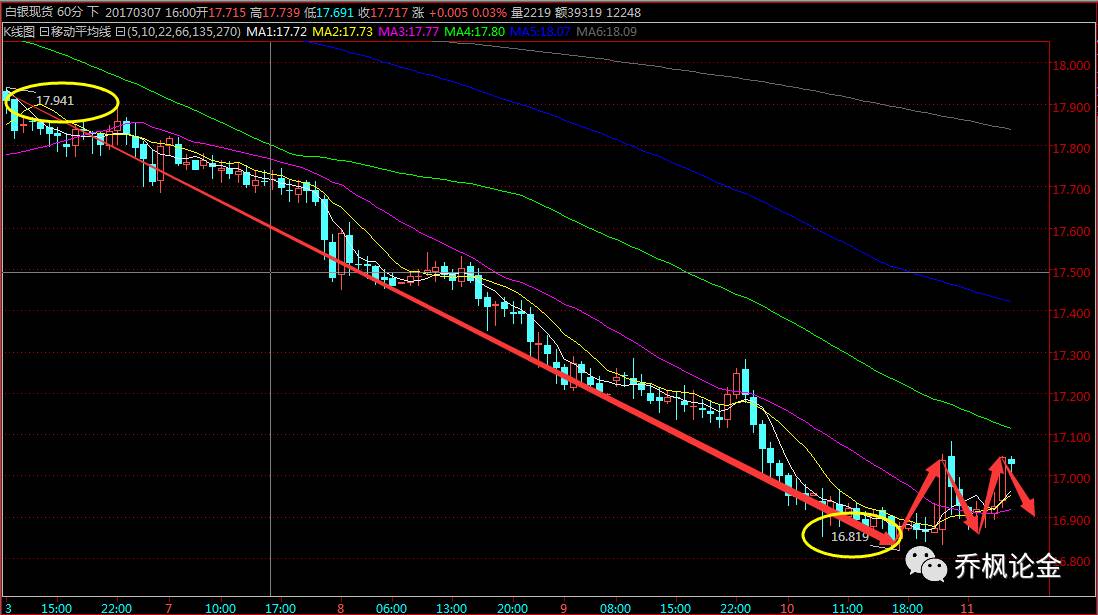Click the 16.819 low price marker
Image resolution: width=1098 pixels, height=615 pixels.
(849, 537)
